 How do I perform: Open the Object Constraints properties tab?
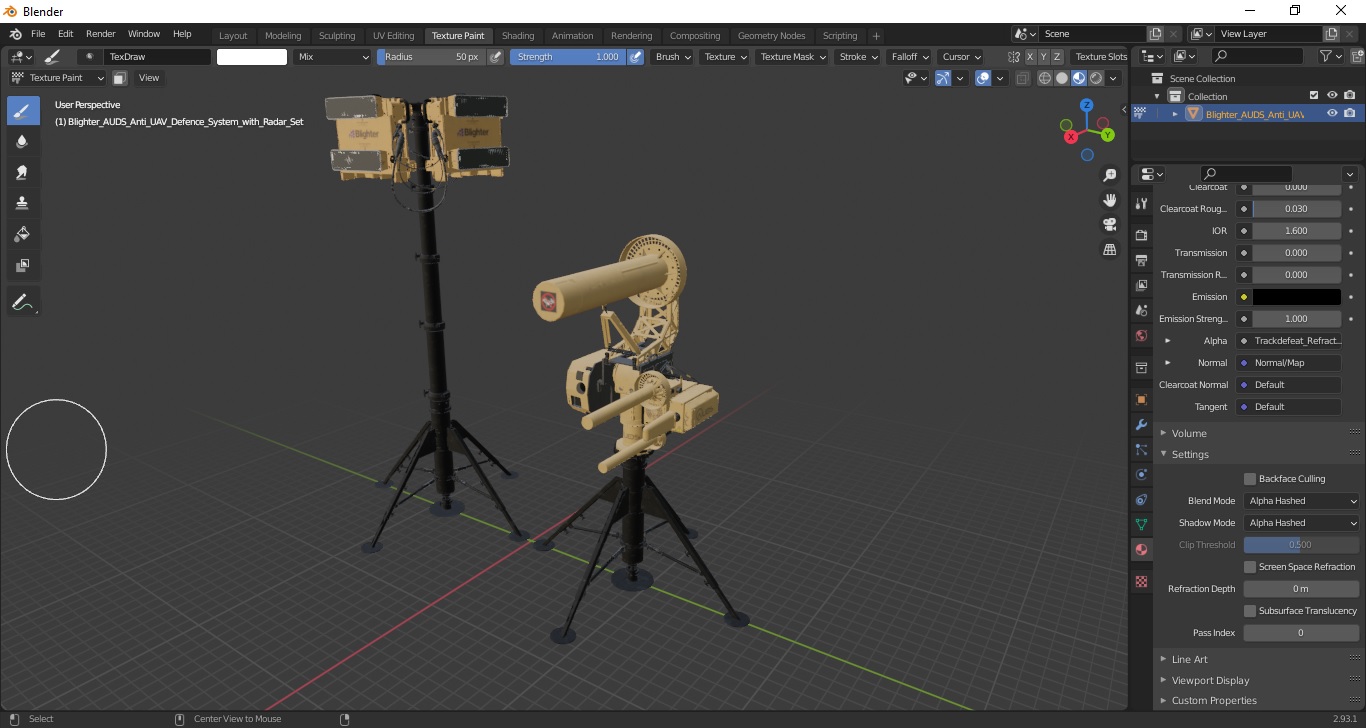[1141, 499]
